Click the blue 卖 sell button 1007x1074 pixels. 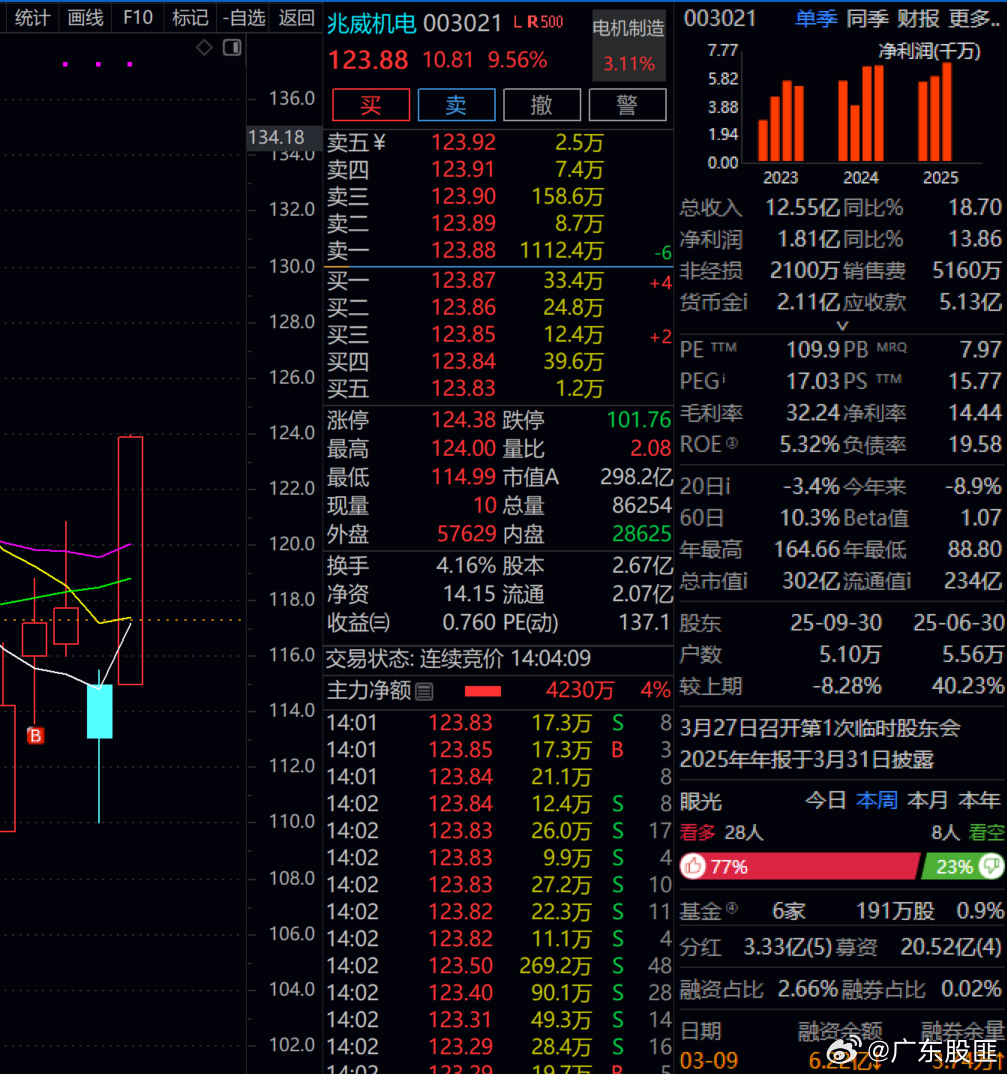click(x=456, y=105)
